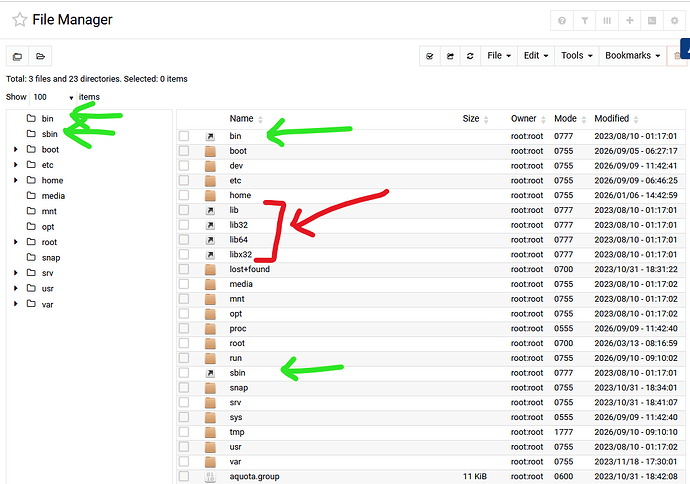The image size is (690, 484).
Task: Open the File menu
Action: [x=499, y=56]
